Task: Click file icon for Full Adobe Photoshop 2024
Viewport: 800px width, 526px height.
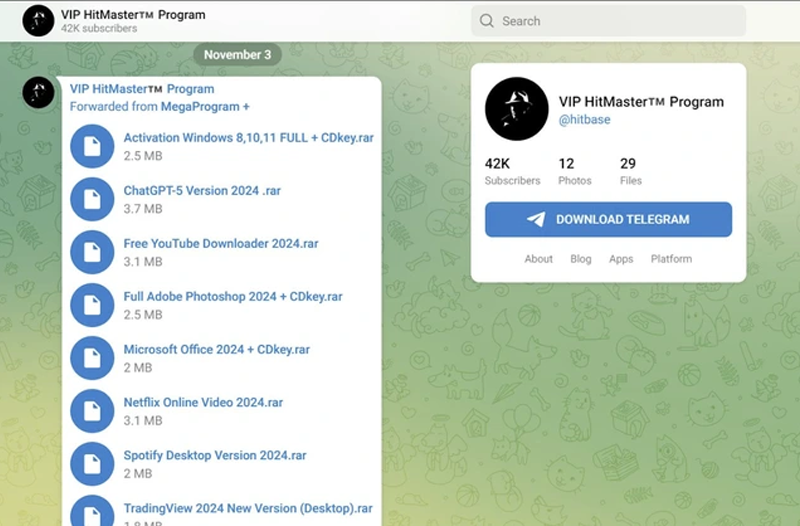Action: [92, 305]
